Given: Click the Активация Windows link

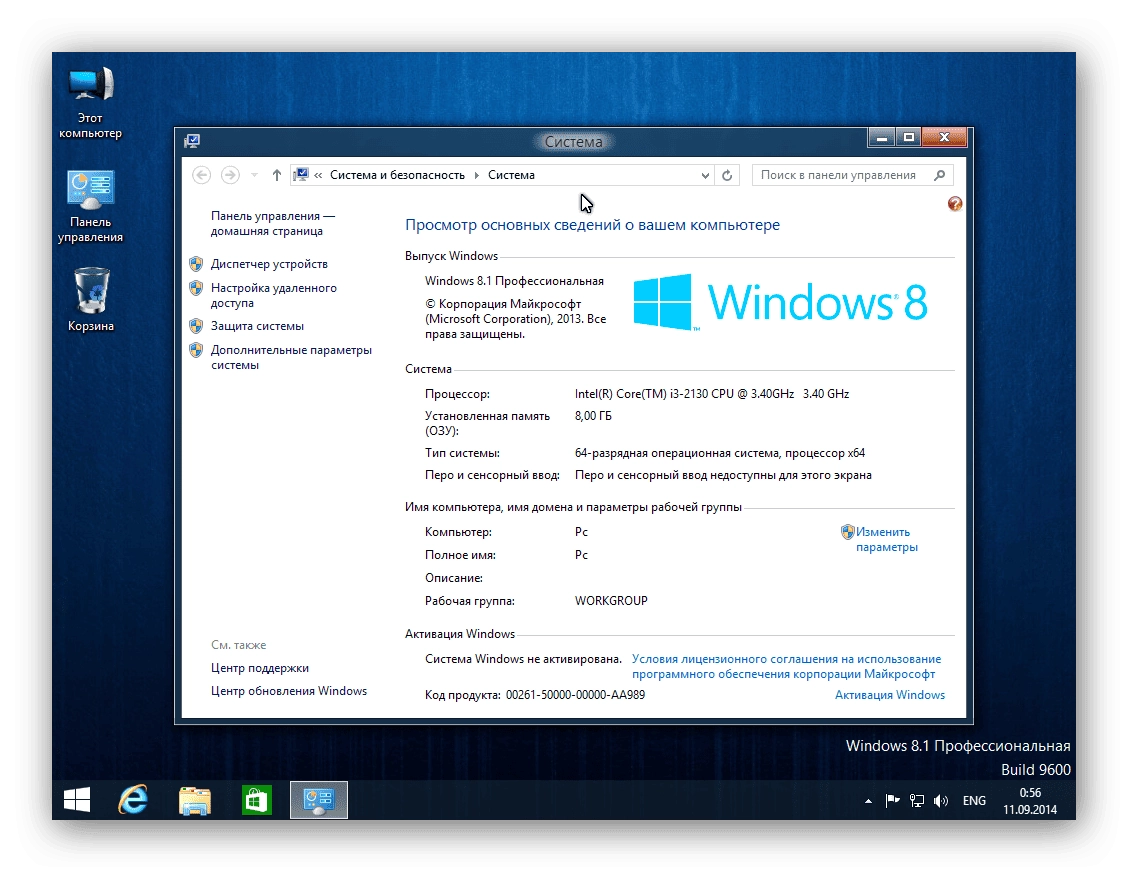Looking at the screenshot, I should [x=890, y=695].
